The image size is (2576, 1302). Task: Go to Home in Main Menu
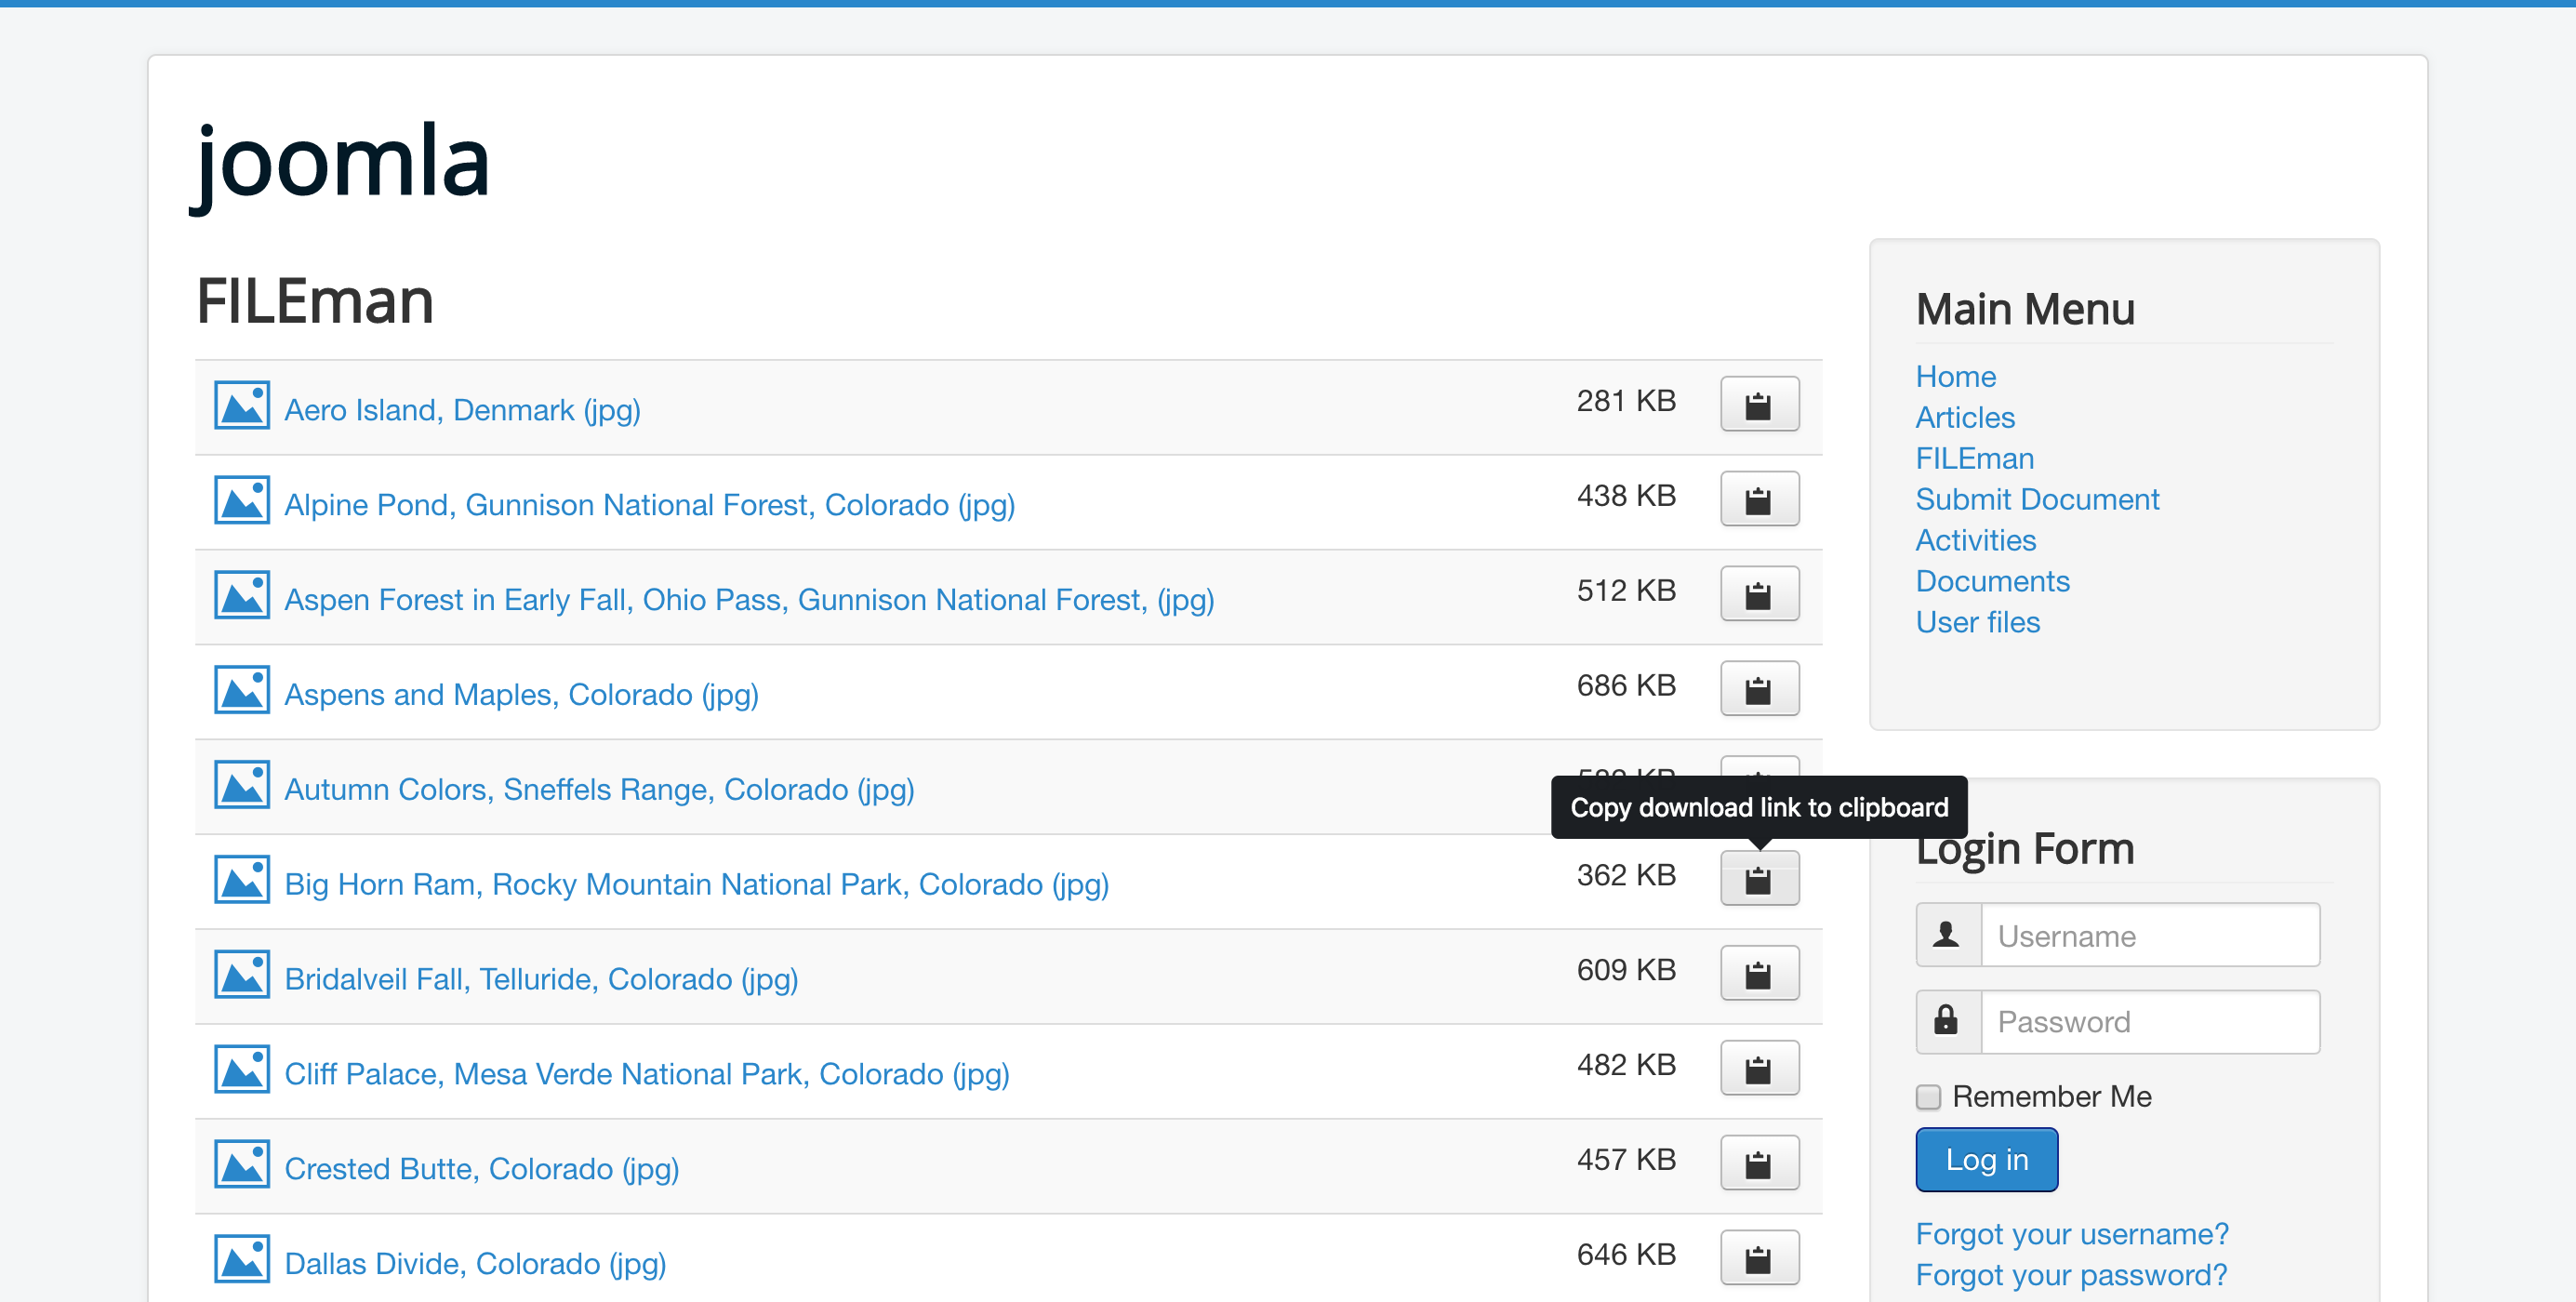[1956, 377]
